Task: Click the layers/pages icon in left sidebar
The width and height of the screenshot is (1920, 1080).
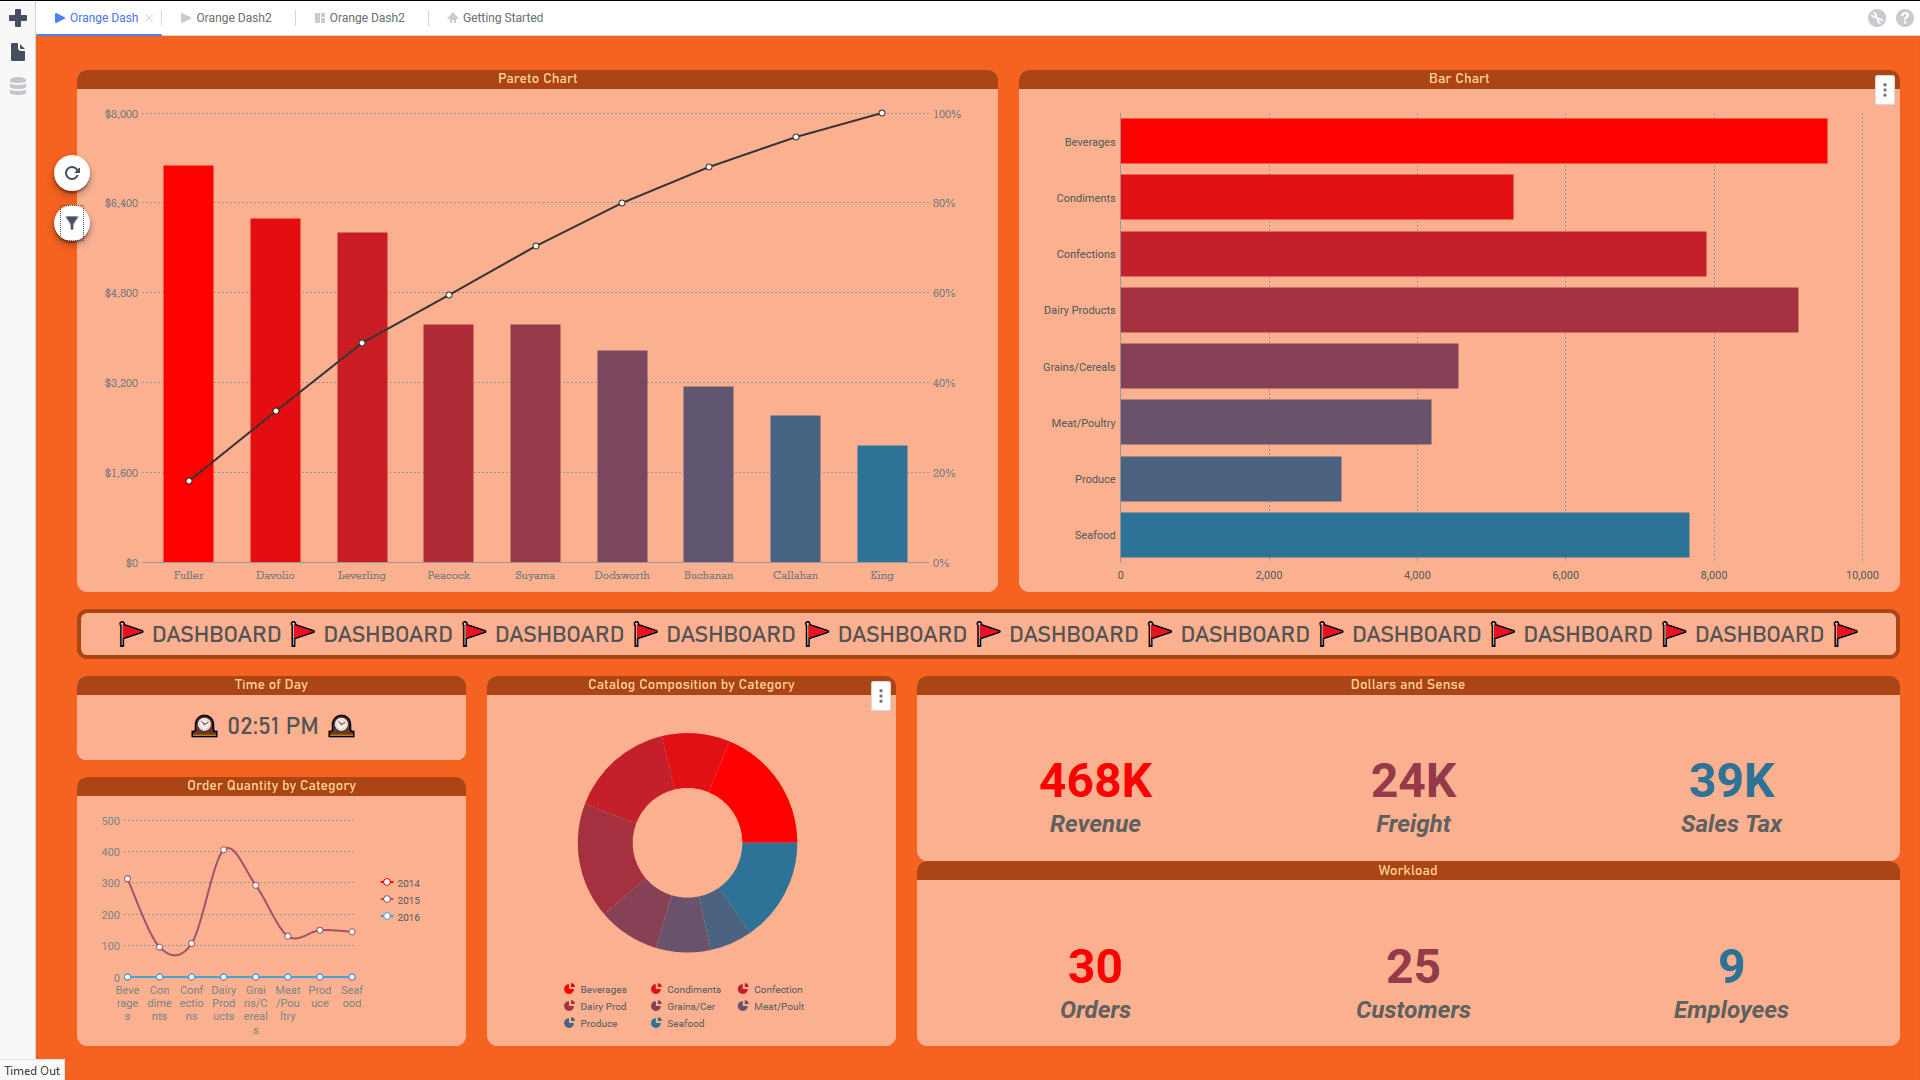Action: click(x=18, y=86)
